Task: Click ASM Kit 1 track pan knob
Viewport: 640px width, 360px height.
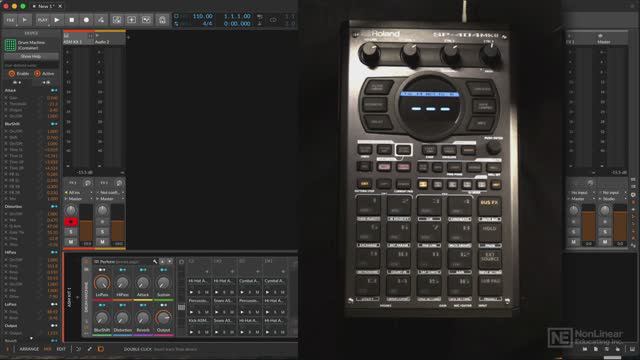Action: coord(71,210)
